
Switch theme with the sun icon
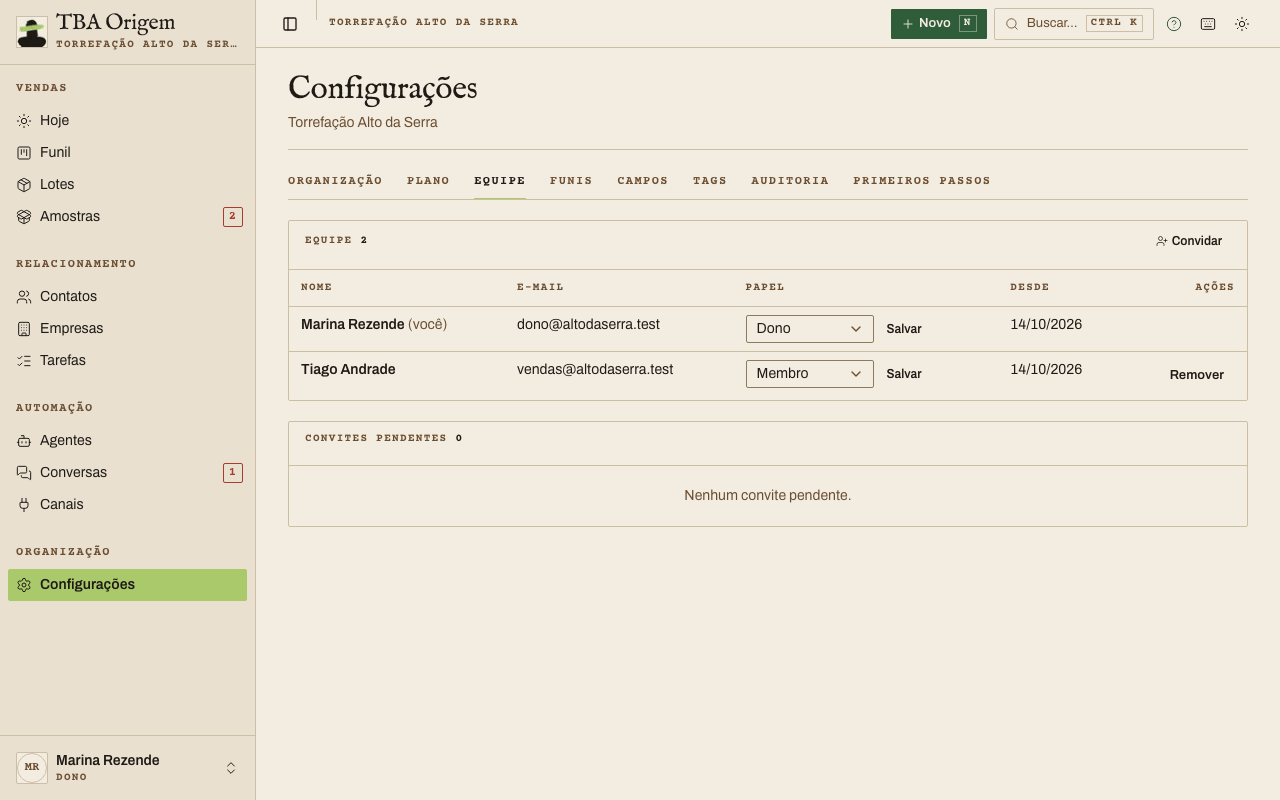(x=1242, y=24)
